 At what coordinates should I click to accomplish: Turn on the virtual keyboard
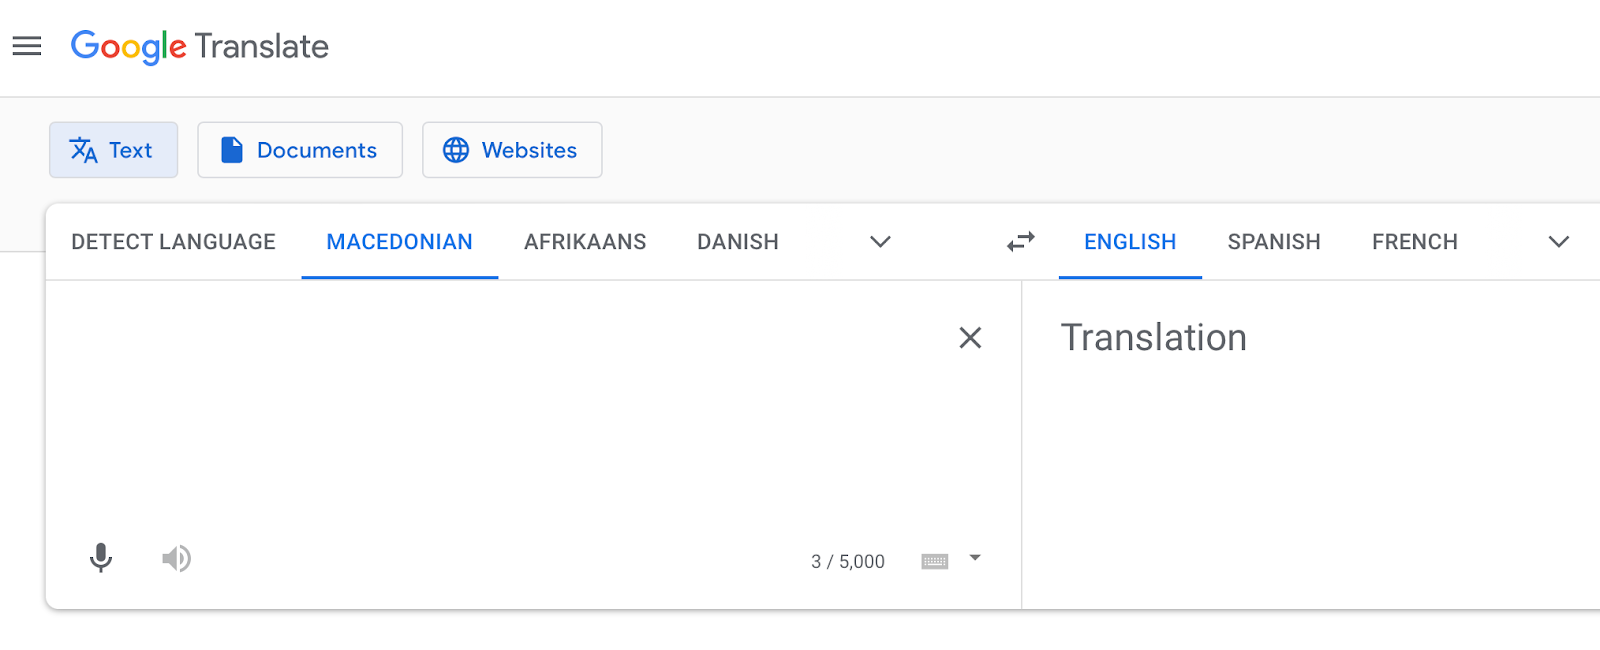point(935,561)
